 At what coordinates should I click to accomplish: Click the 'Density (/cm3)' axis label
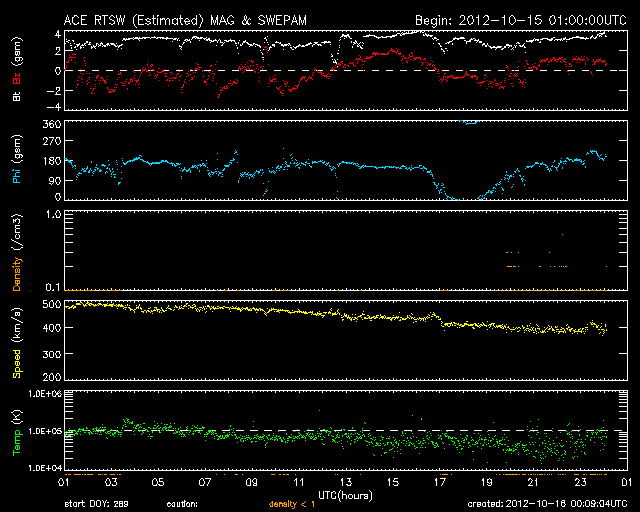[17, 252]
